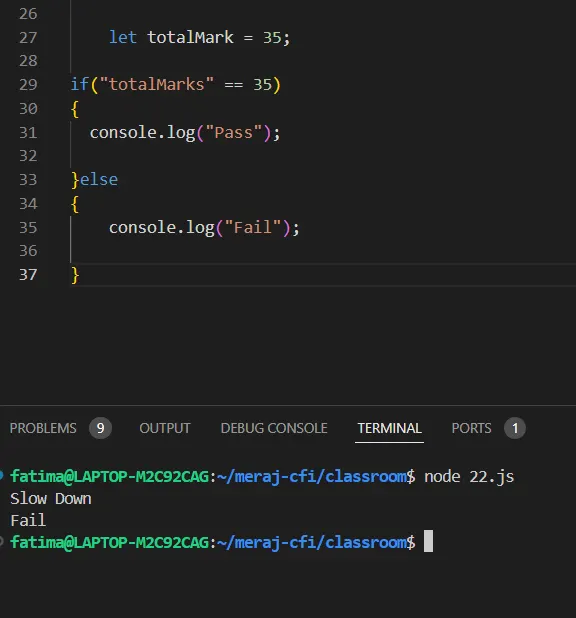Switch to the PORTS tab
Image resolution: width=576 pixels, height=618 pixels.
472,428
